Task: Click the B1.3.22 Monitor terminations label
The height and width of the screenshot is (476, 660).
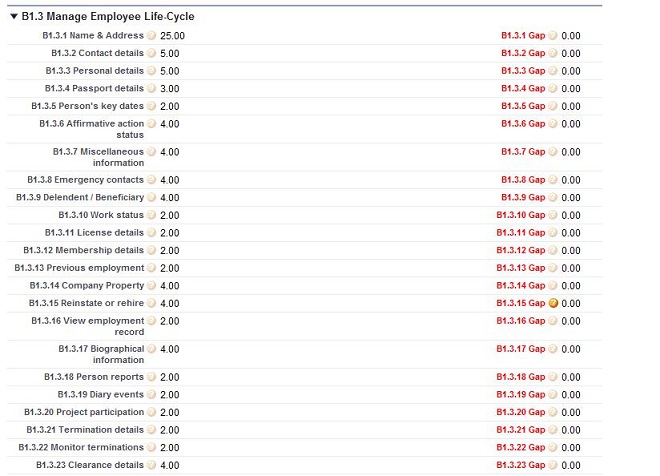Action: pos(81,447)
